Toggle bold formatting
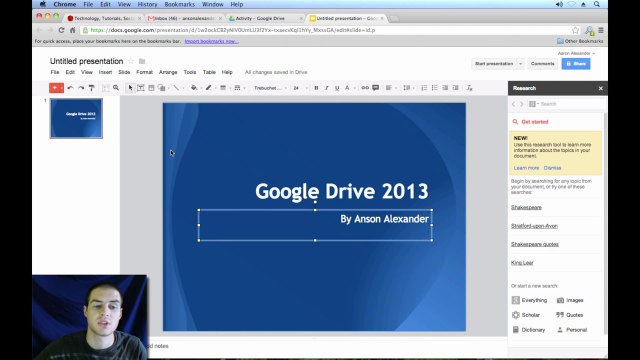640x360 pixels. pyautogui.click(x=316, y=88)
